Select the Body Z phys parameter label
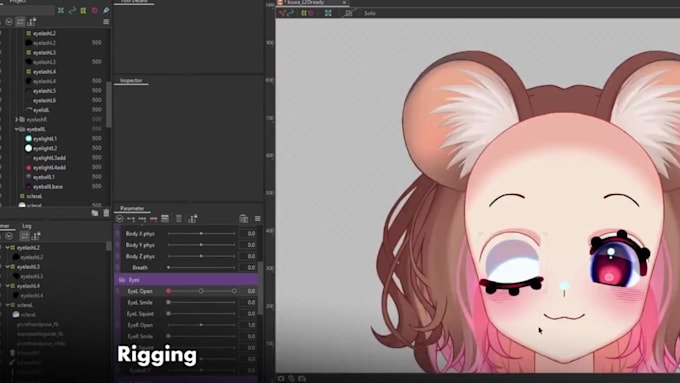This screenshot has height=383, width=680. pos(140,256)
